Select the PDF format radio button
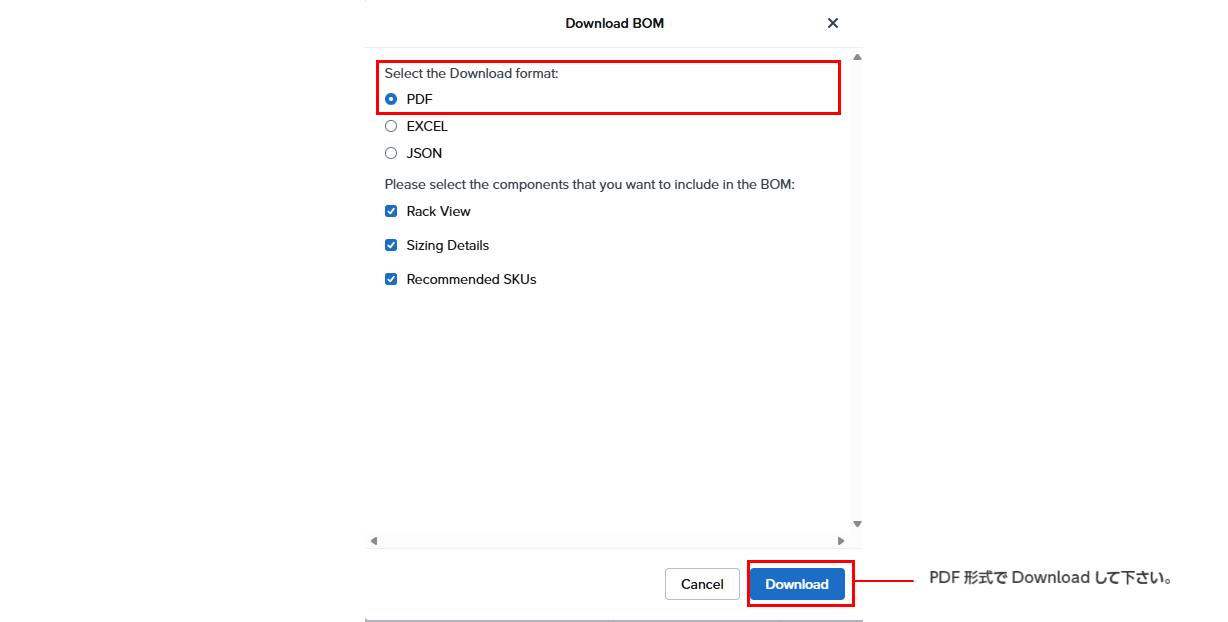This screenshot has height=622, width=1228. tap(391, 99)
